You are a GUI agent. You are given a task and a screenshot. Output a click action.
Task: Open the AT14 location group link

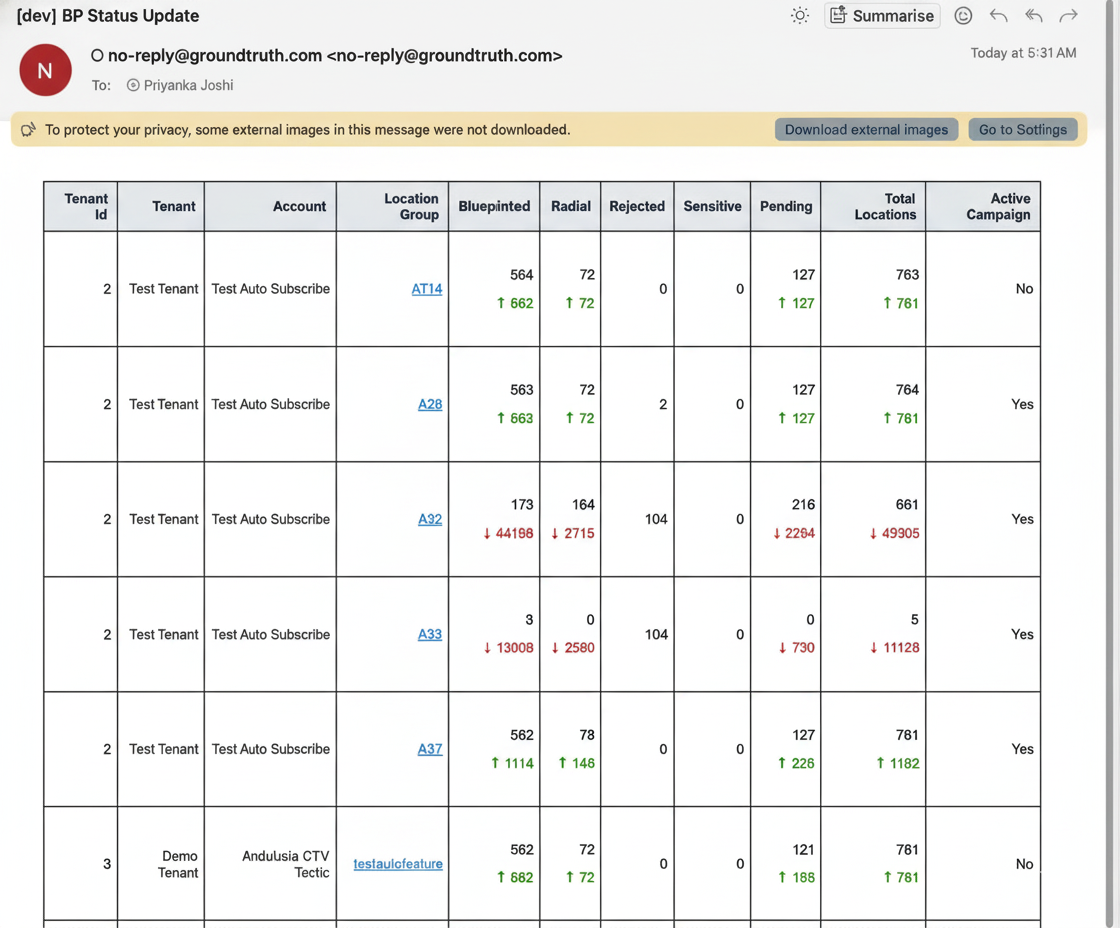pos(427,289)
